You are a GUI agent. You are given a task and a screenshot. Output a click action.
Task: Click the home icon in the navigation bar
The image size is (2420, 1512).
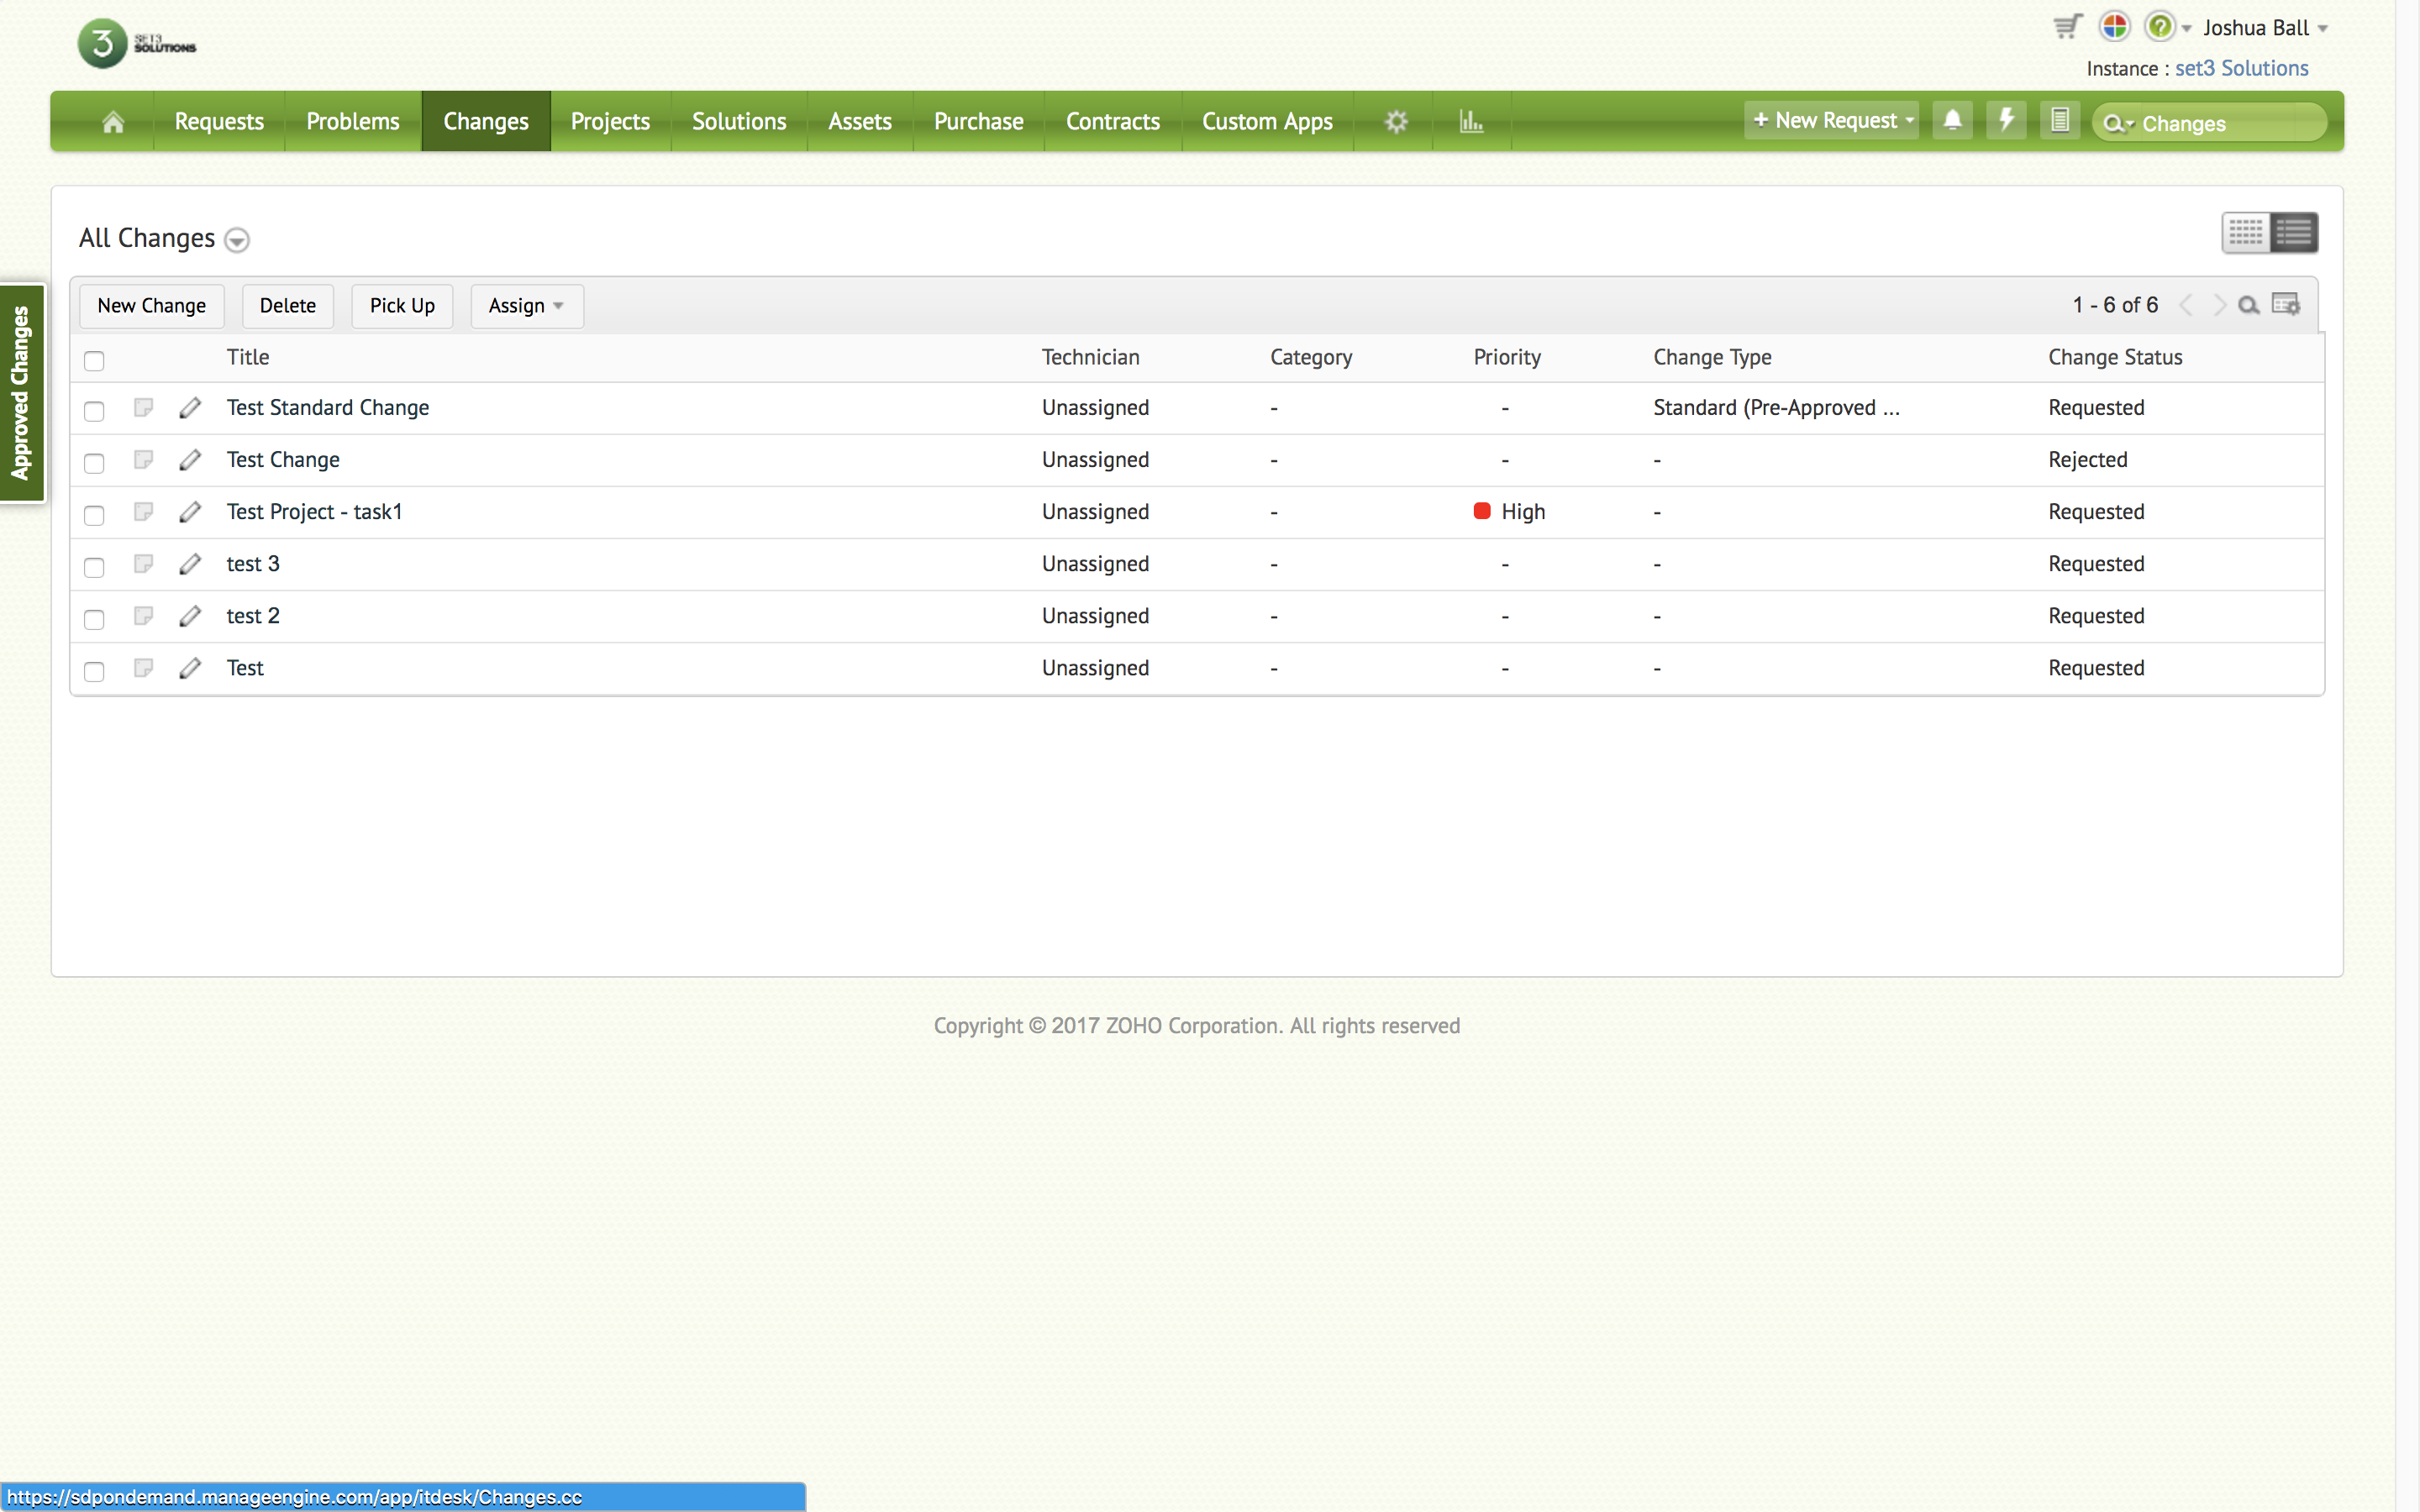point(113,122)
